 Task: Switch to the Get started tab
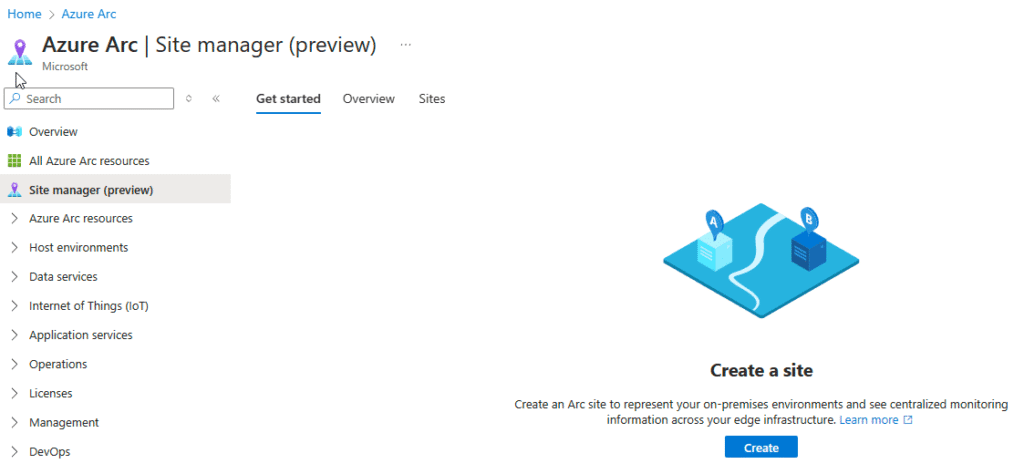coord(288,99)
